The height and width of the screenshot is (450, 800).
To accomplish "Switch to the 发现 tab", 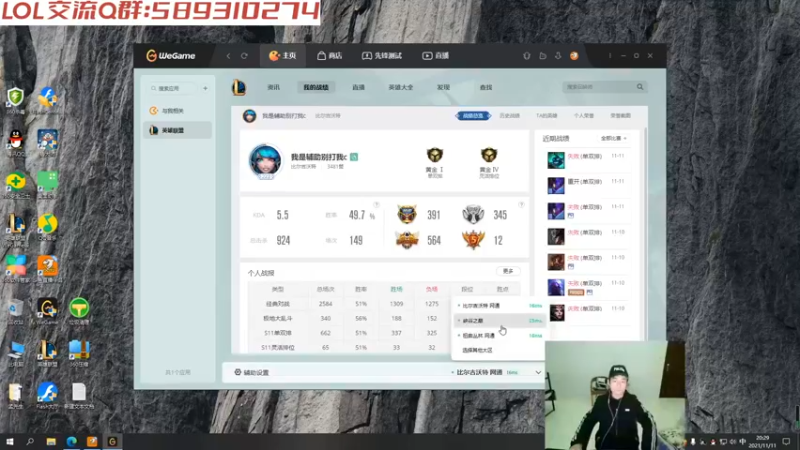I will (443, 87).
